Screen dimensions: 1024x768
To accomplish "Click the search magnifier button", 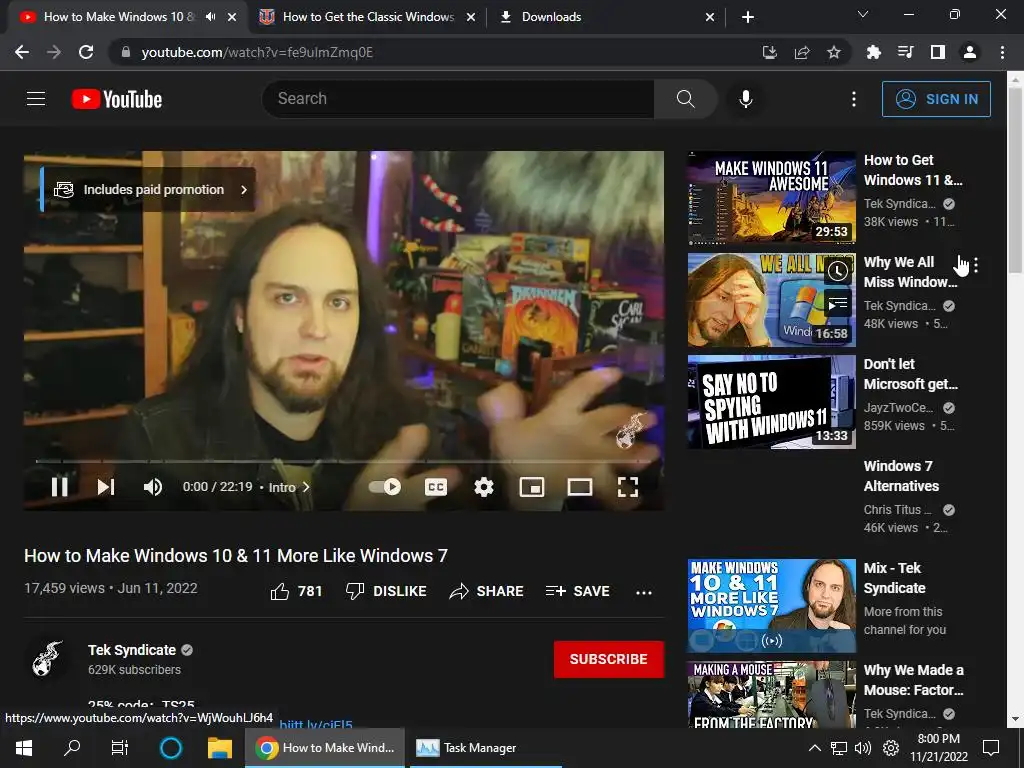I will pos(685,99).
